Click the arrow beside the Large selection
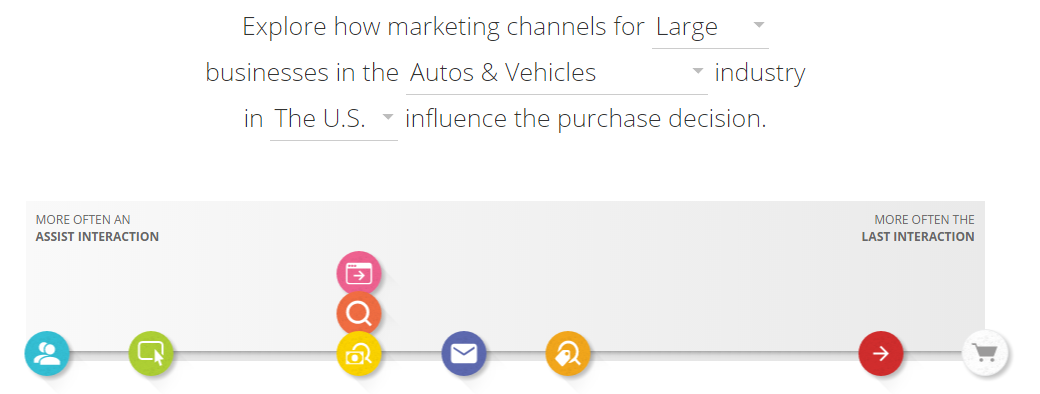This screenshot has height=394, width=1040. [x=759, y=25]
